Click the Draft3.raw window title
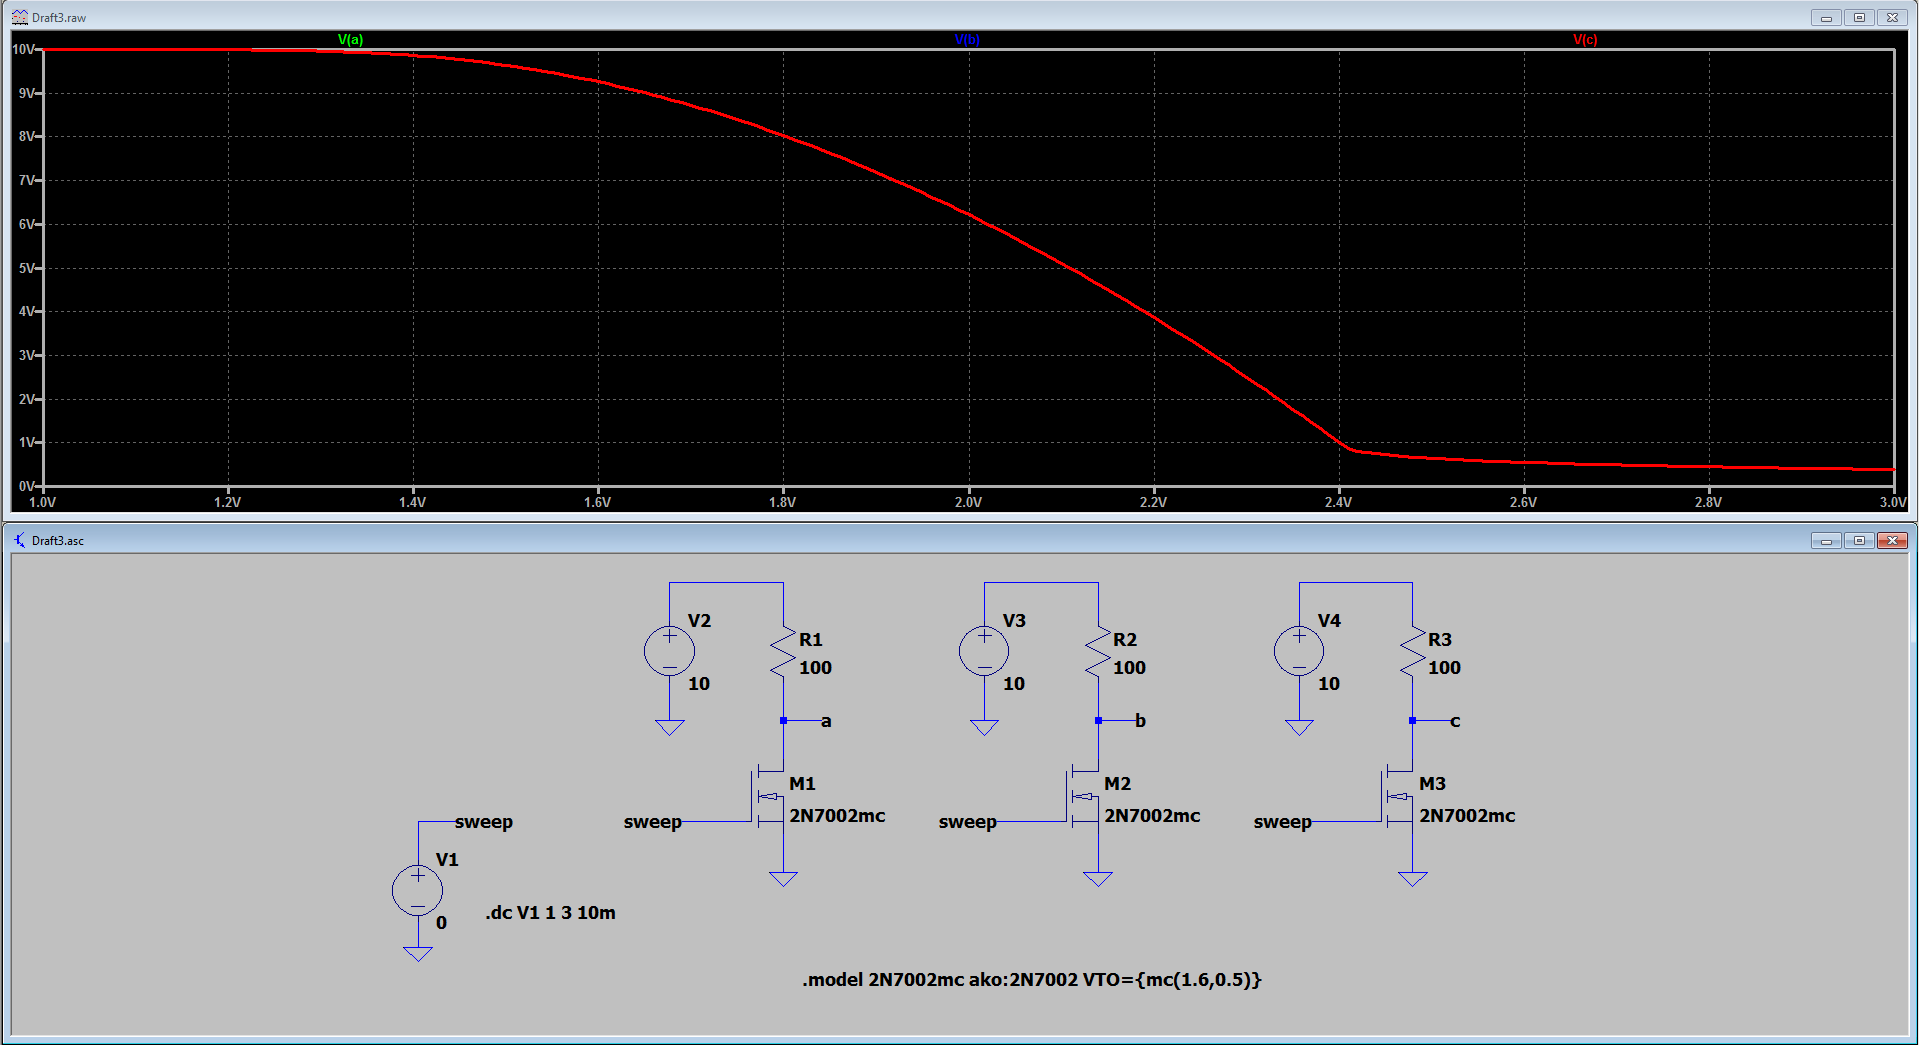This screenshot has height=1045, width=1919. 59,17
